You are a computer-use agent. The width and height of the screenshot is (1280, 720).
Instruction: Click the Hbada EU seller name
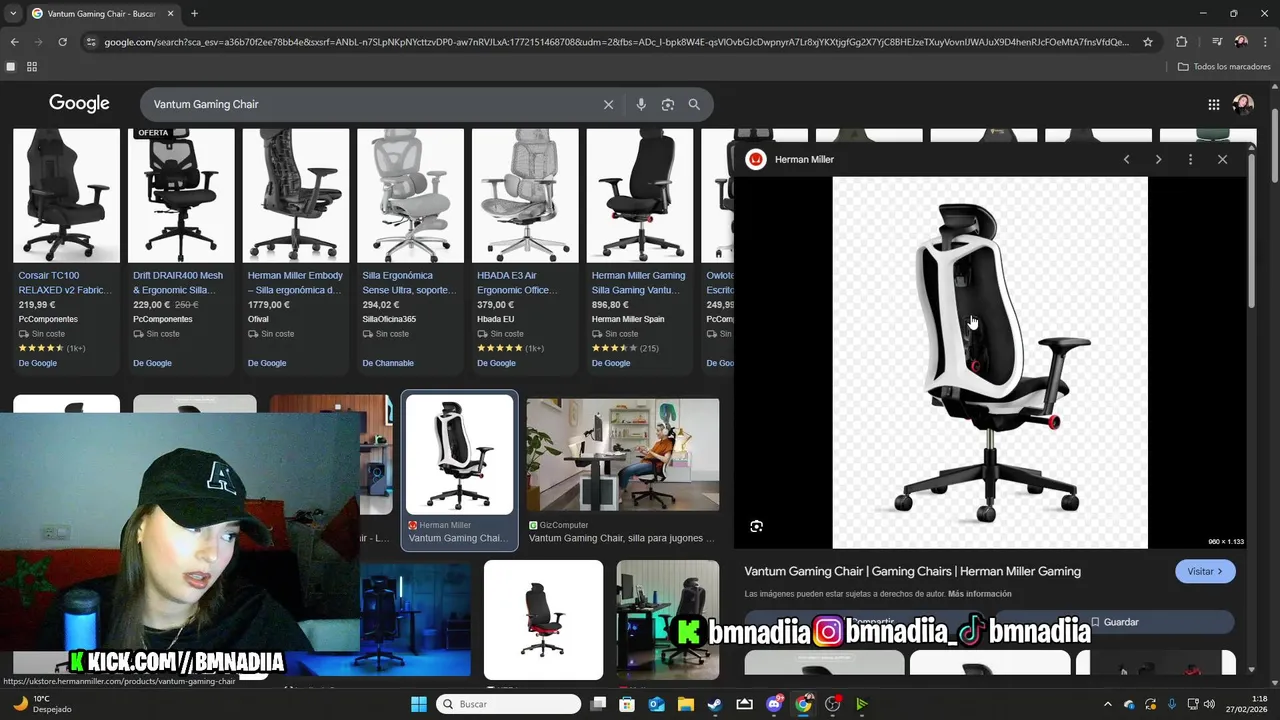496,319
